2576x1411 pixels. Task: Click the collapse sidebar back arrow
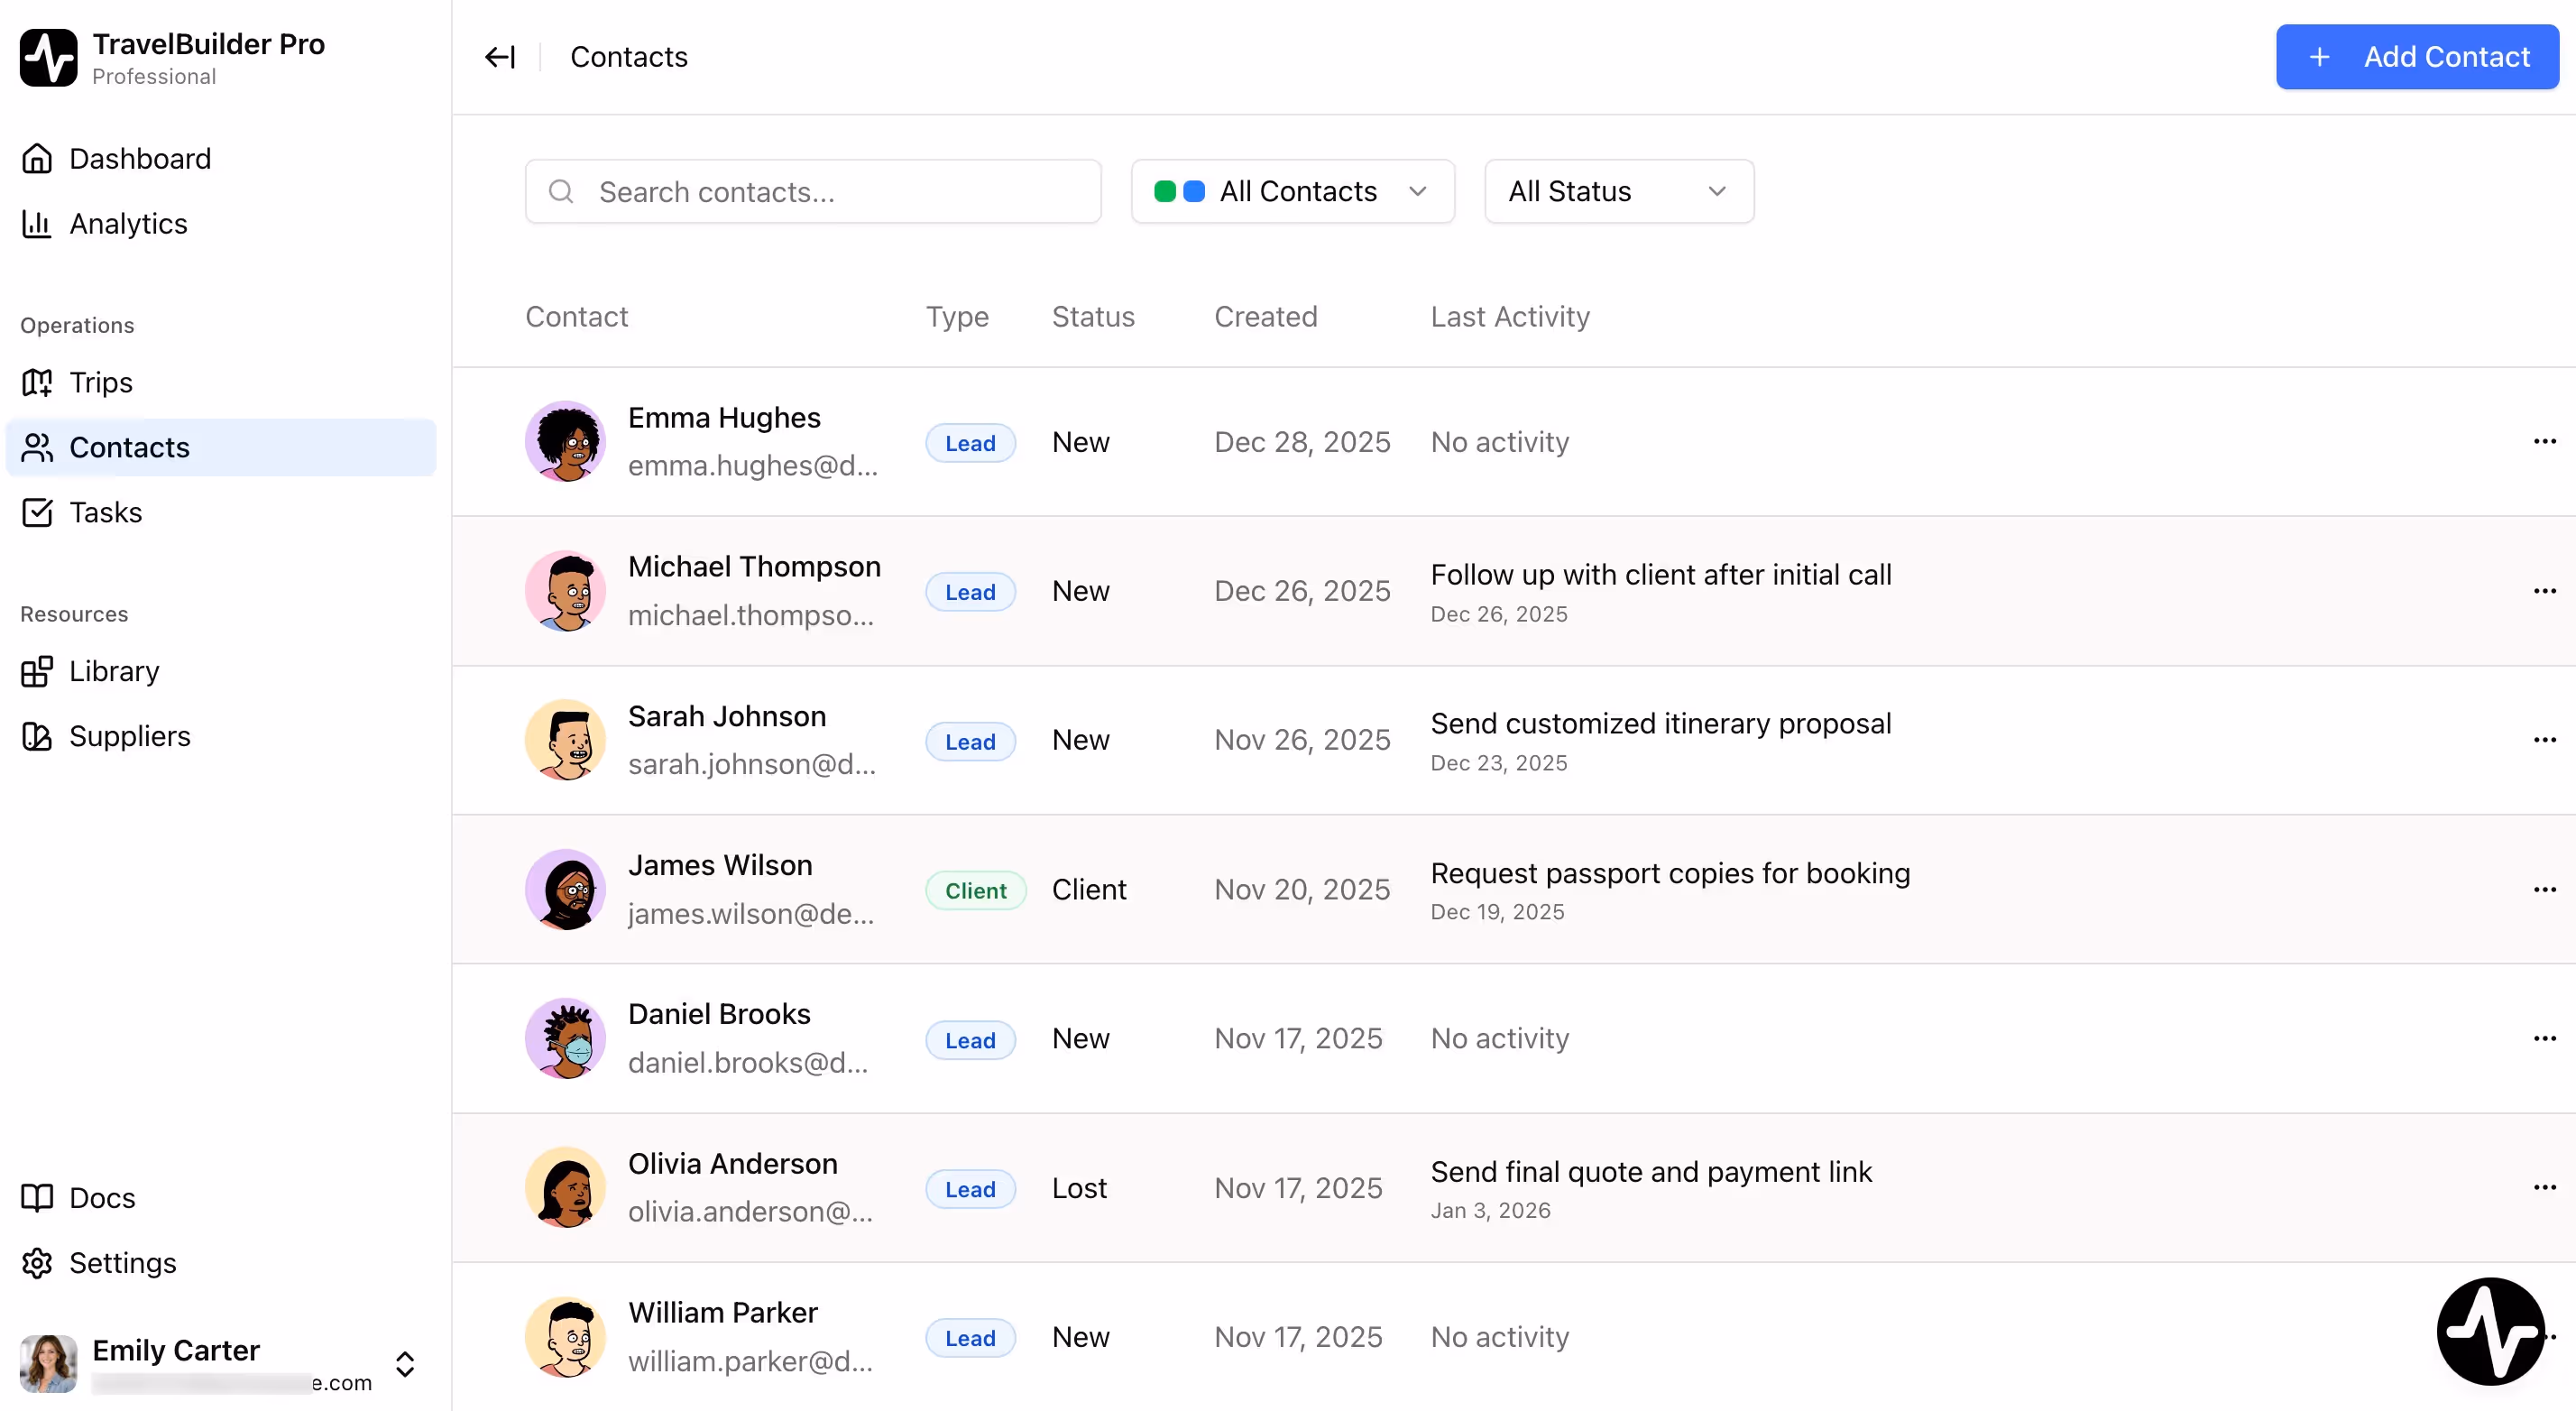pos(499,57)
